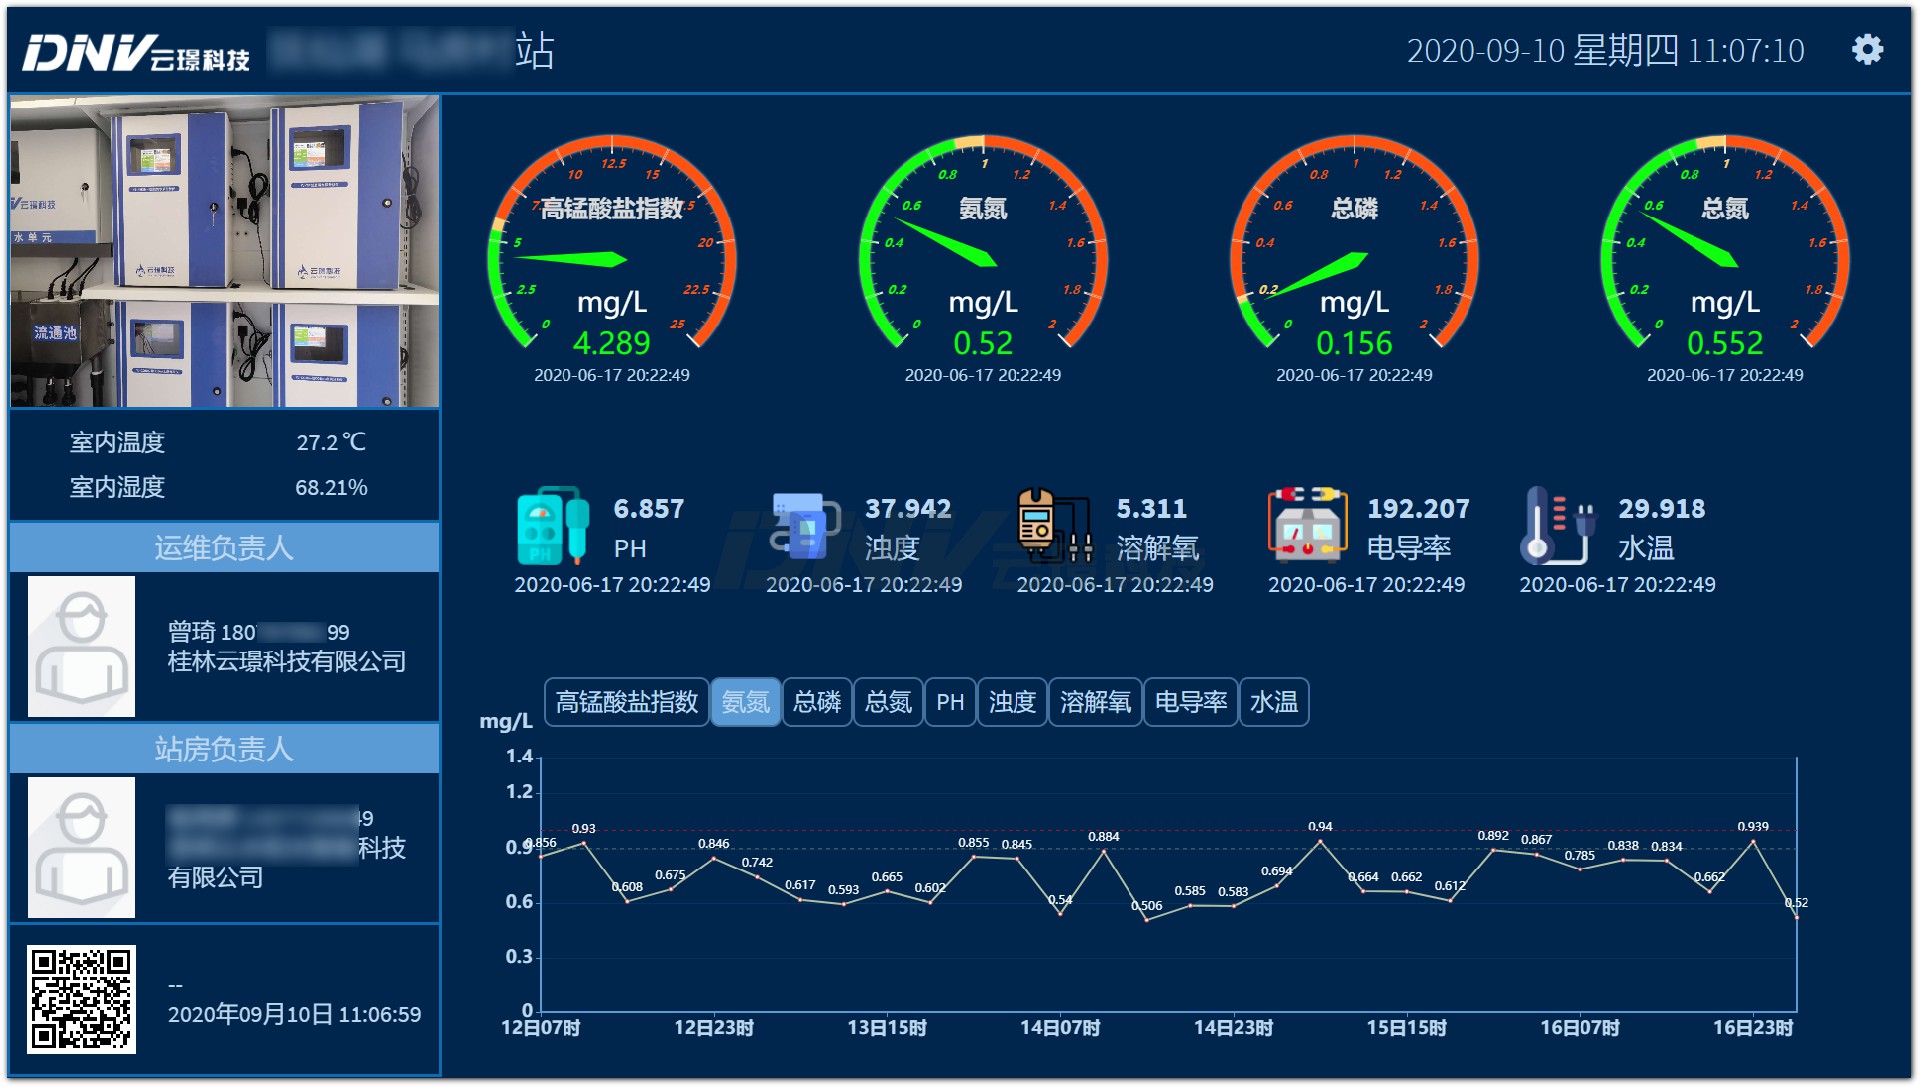Click the dissolved oxygen (溶解氧) meter icon

pos(1054,526)
